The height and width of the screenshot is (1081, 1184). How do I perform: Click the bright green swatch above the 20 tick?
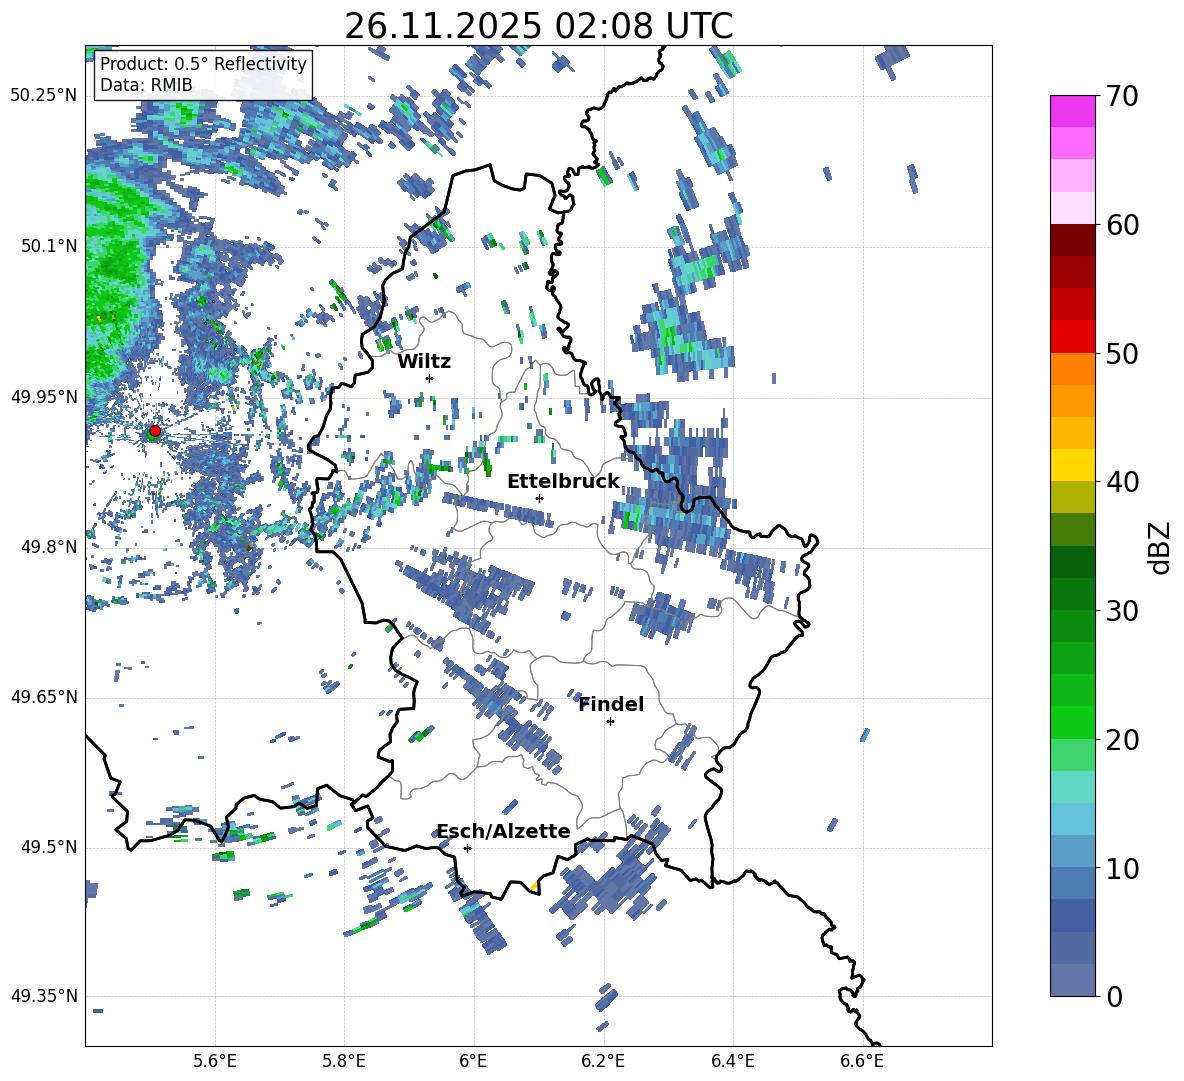click(1072, 722)
